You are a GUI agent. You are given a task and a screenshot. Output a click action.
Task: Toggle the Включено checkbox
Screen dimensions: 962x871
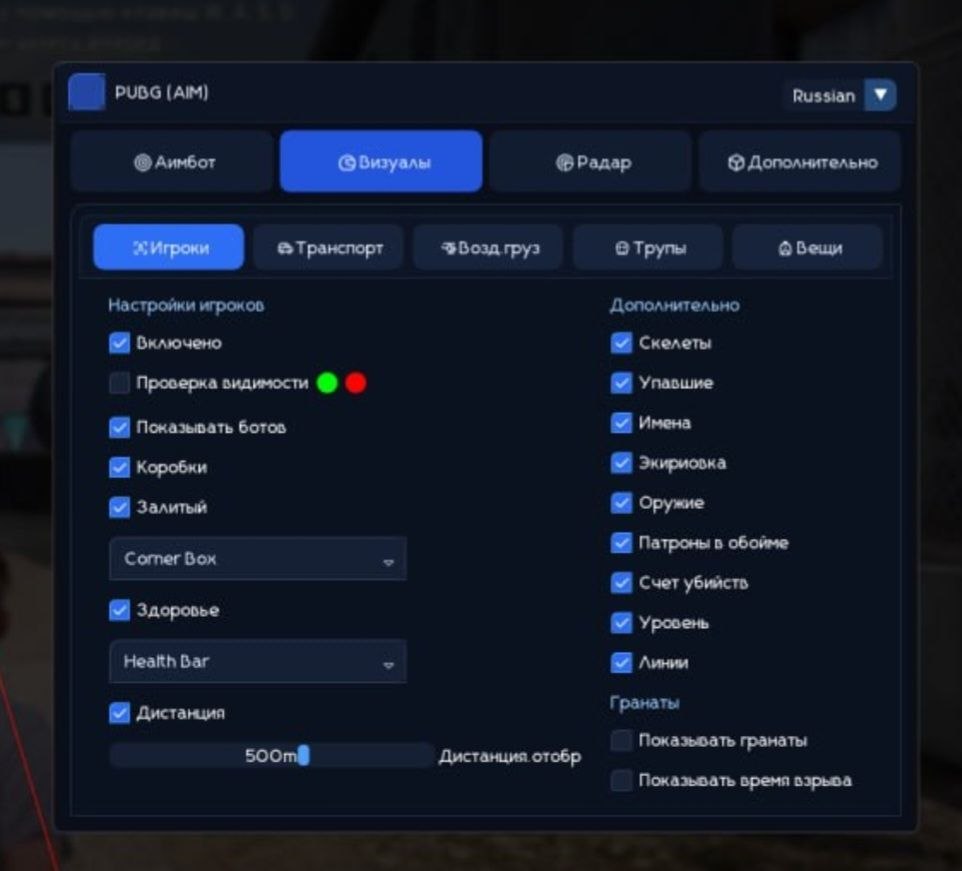[x=120, y=343]
